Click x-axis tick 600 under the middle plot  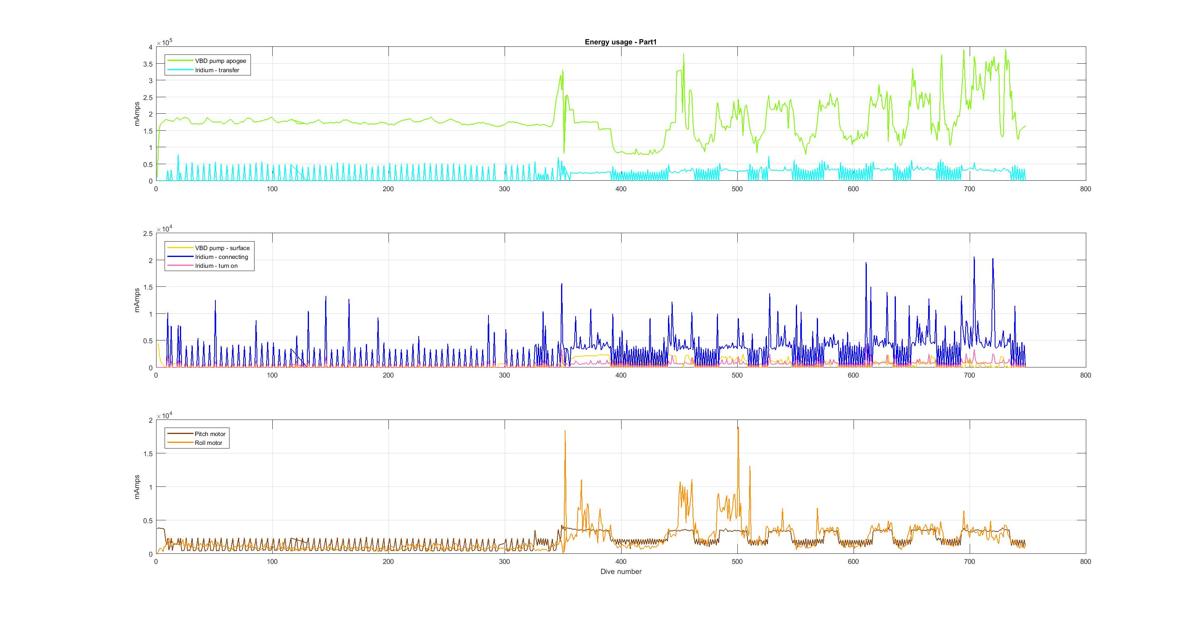click(x=853, y=376)
